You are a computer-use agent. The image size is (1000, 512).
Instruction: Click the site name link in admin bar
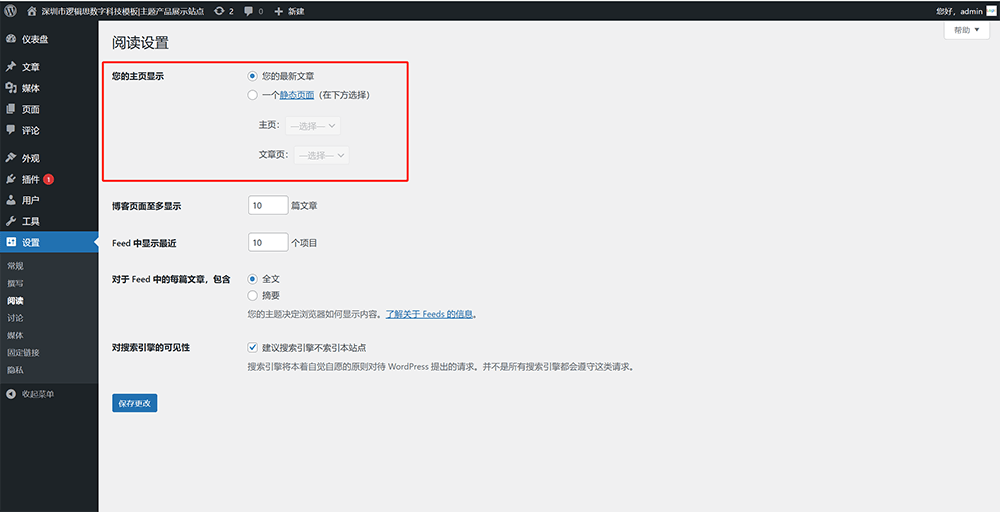click(123, 11)
